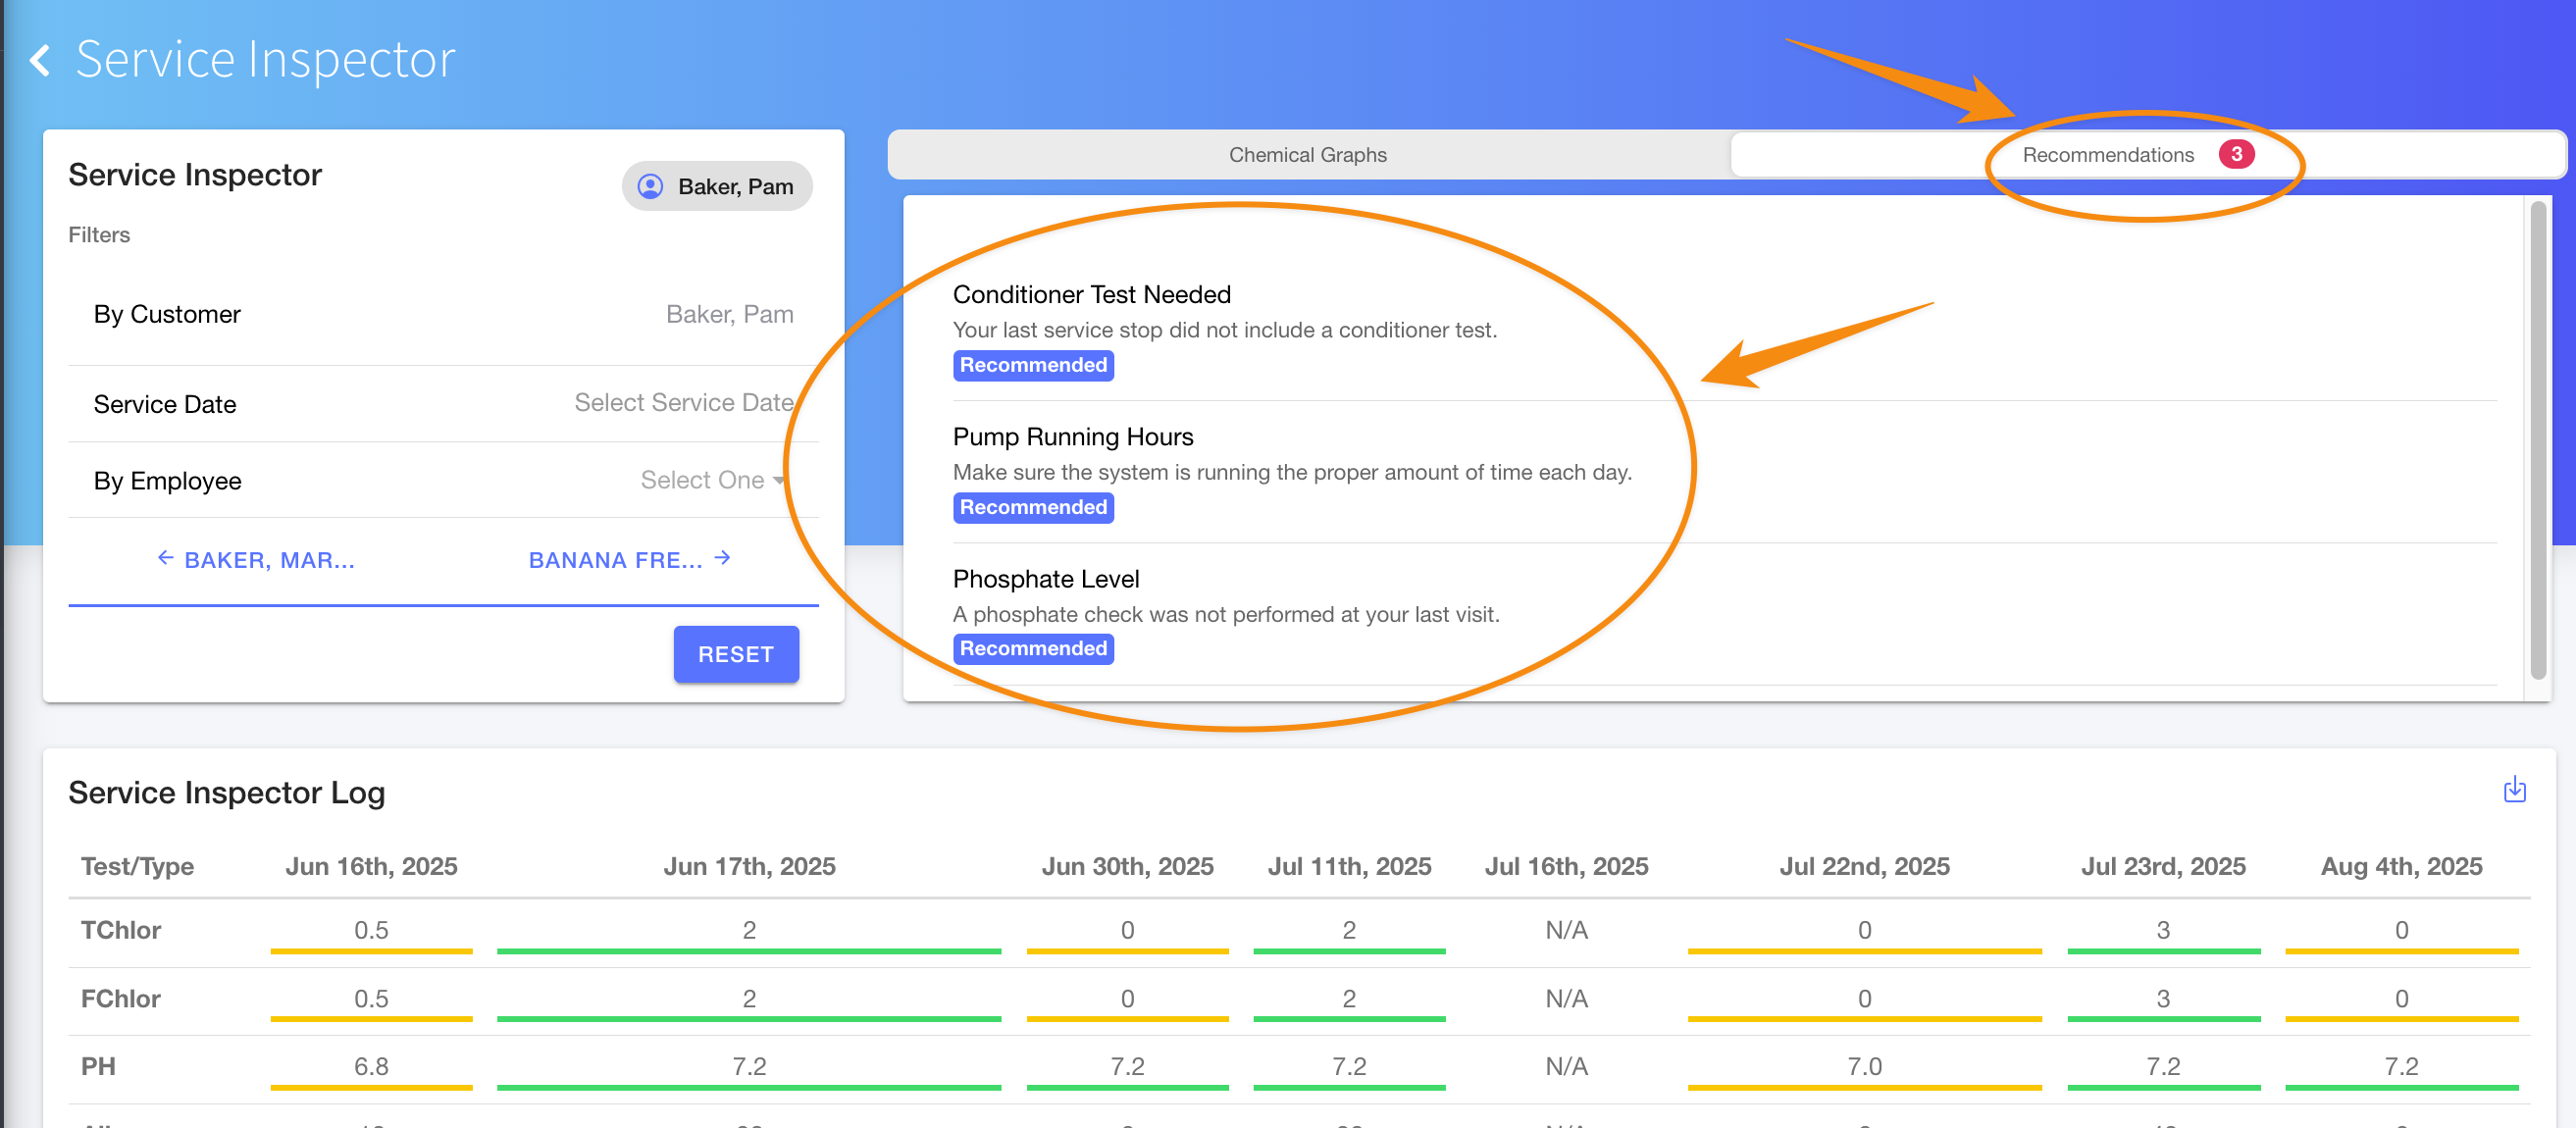Go to next customer BANANA FRE...
Image resolution: width=2576 pixels, height=1128 pixels.
[615, 560]
